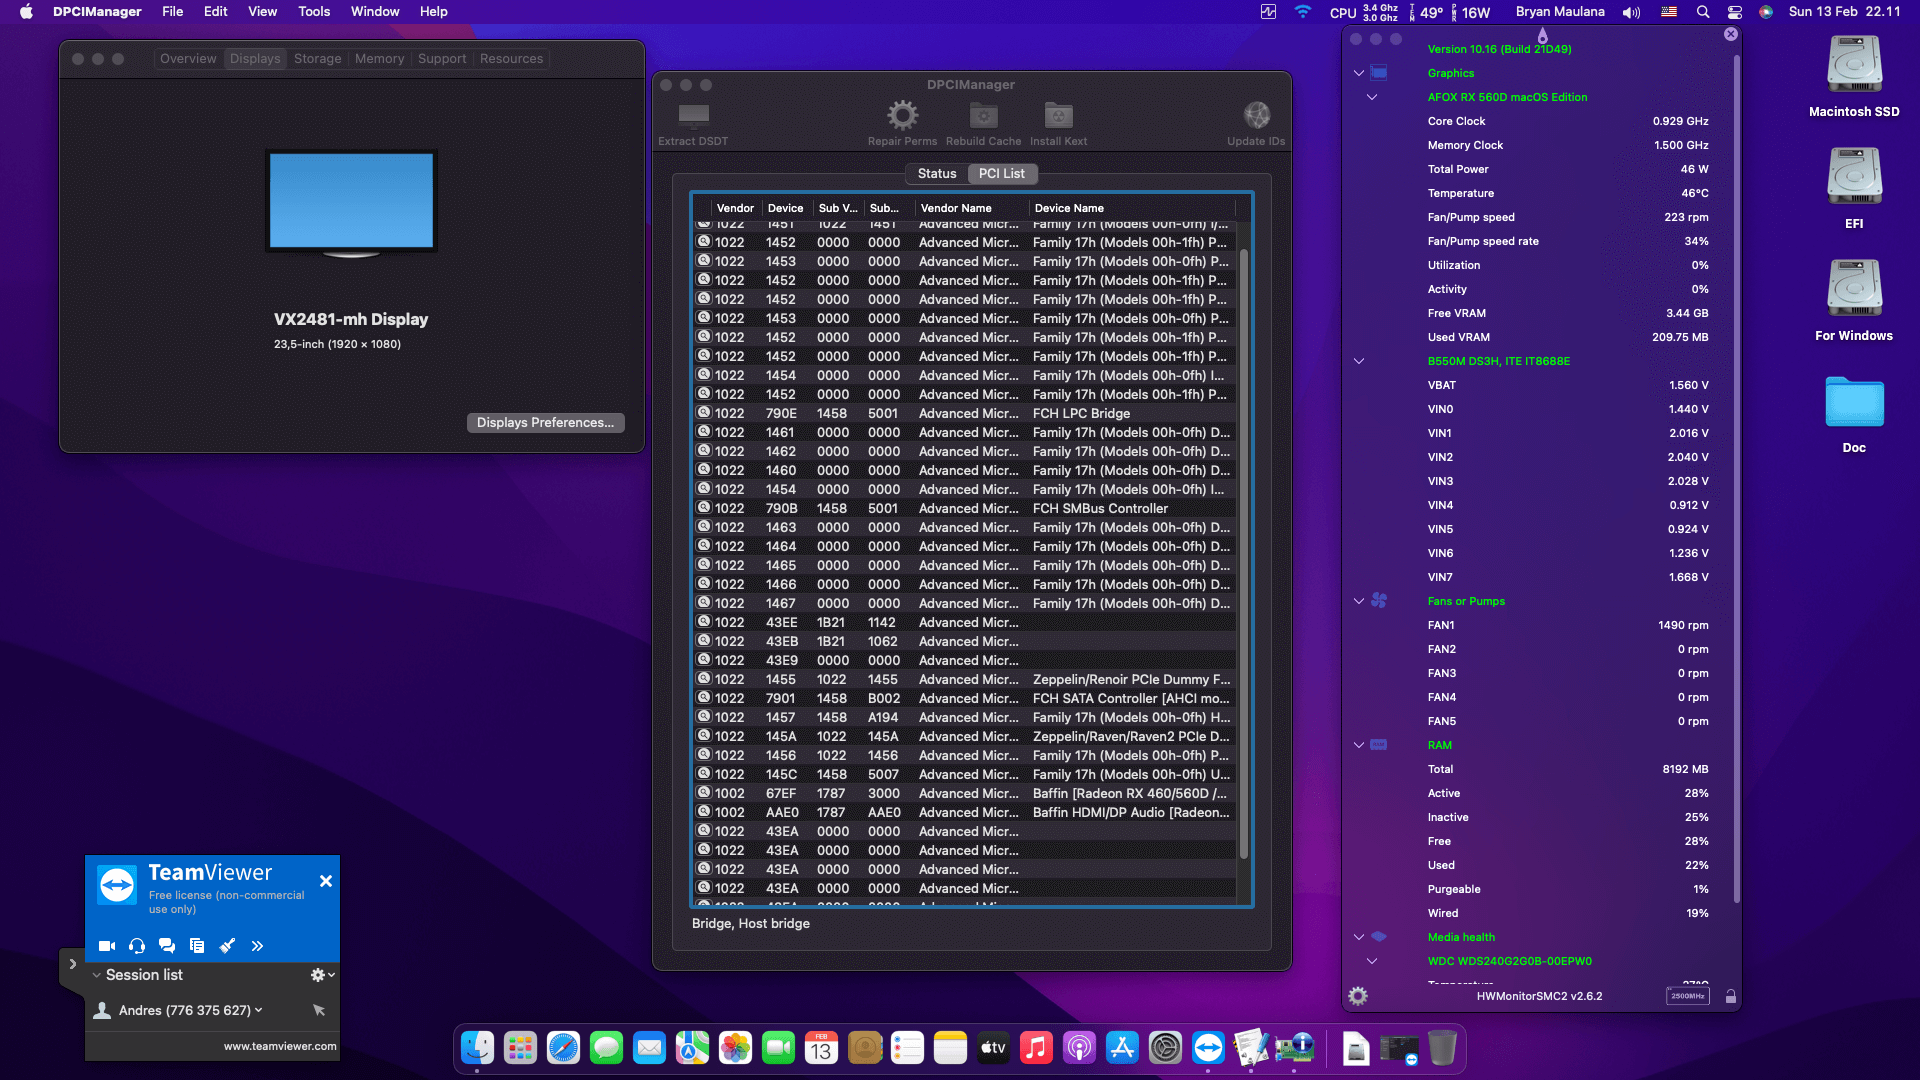Collapse the Media health section
Image resolution: width=1920 pixels, height=1080 pixels.
(1358, 937)
